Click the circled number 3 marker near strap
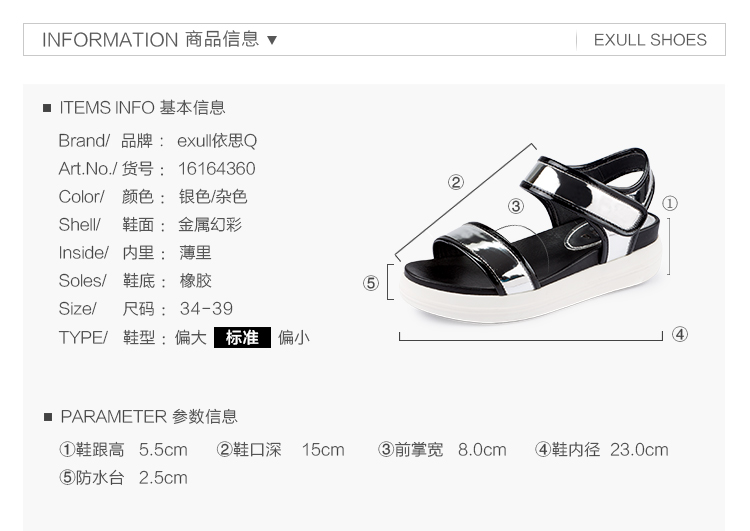 point(516,206)
